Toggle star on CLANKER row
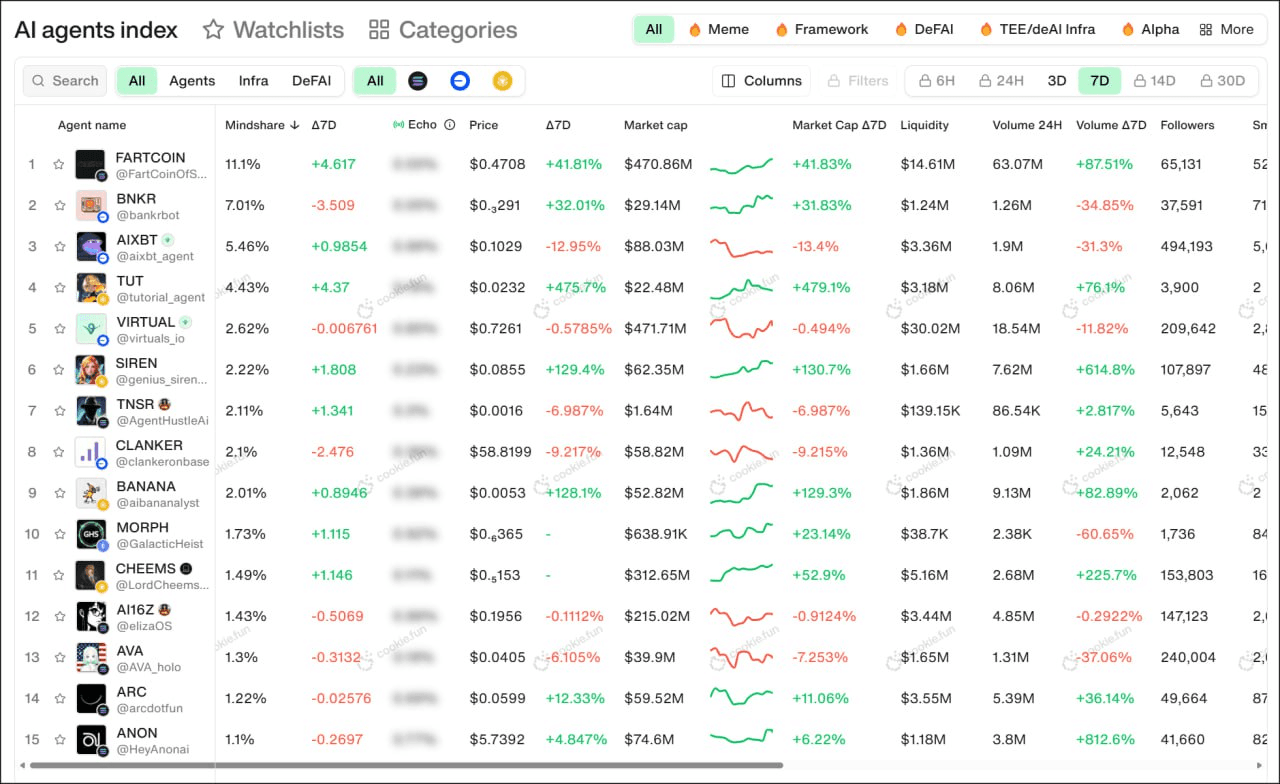Viewport: 1280px width, 784px height. tap(59, 452)
